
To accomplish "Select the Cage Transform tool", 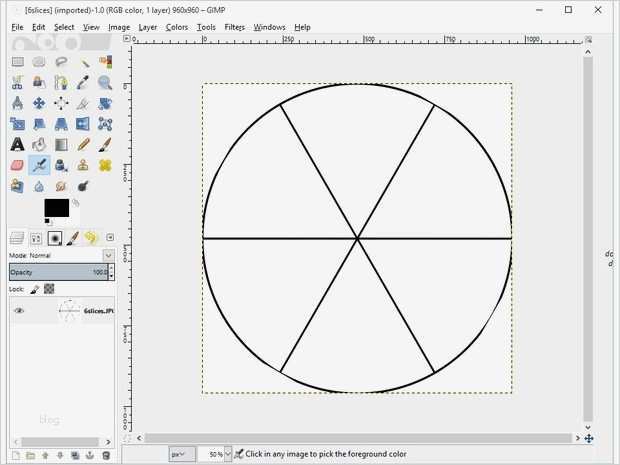I will tap(105, 124).
